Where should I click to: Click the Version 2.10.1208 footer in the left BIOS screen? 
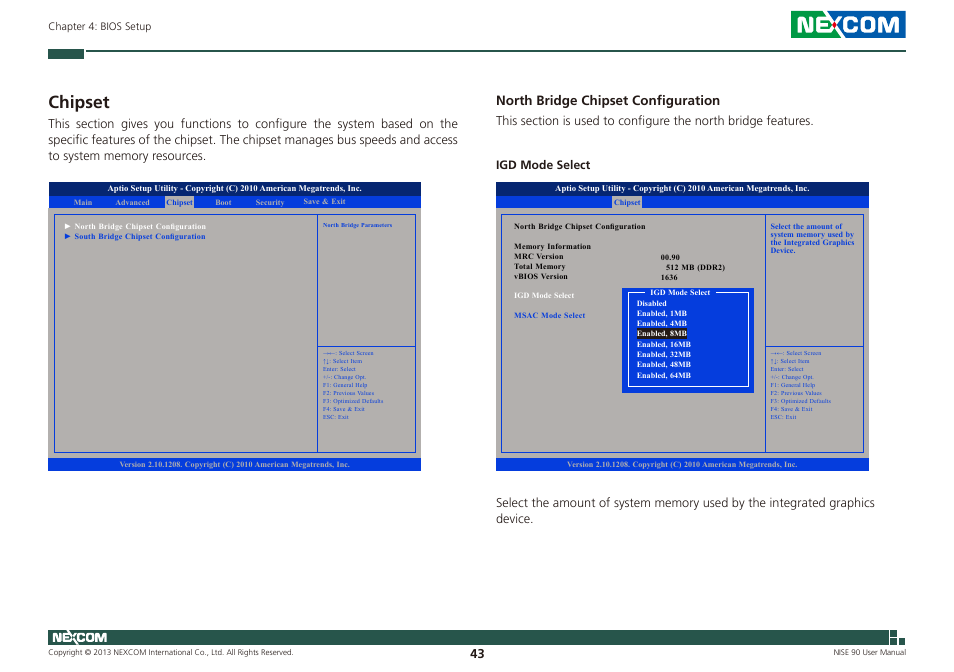(x=234, y=465)
